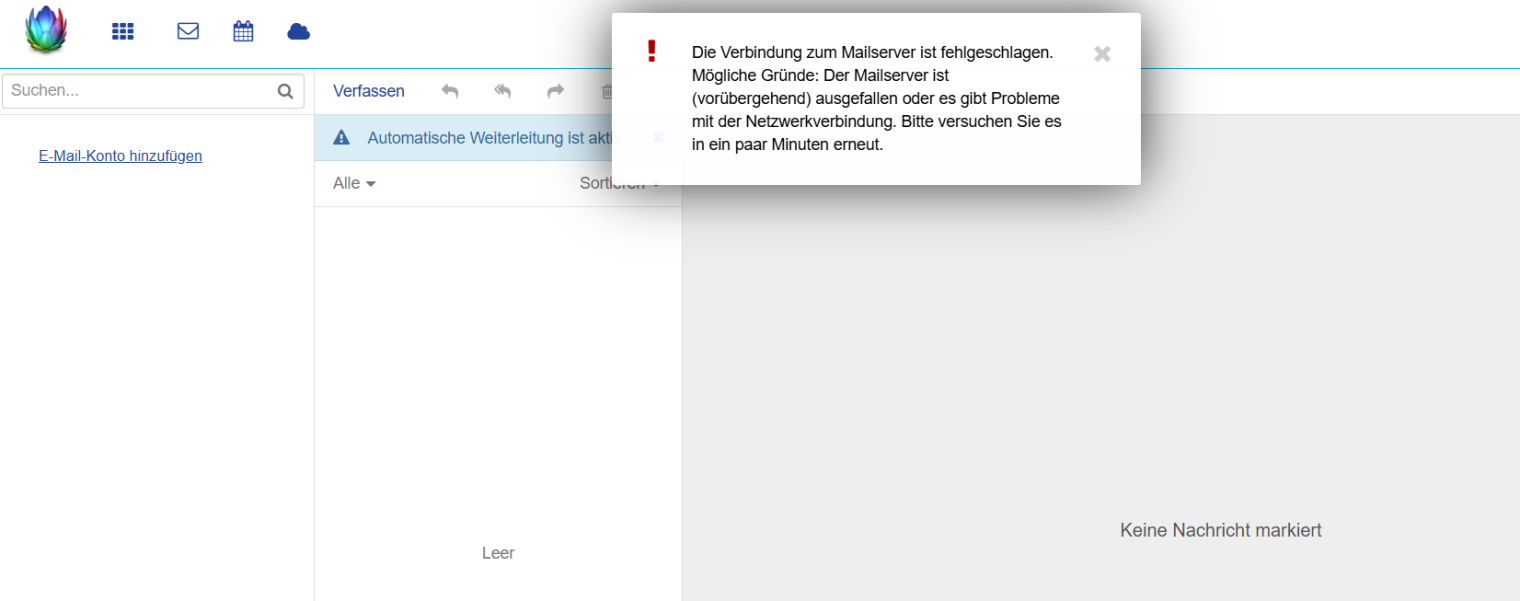Open the mail envelope icon
The height and width of the screenshot is (601, 1520).
click(188, 31)
